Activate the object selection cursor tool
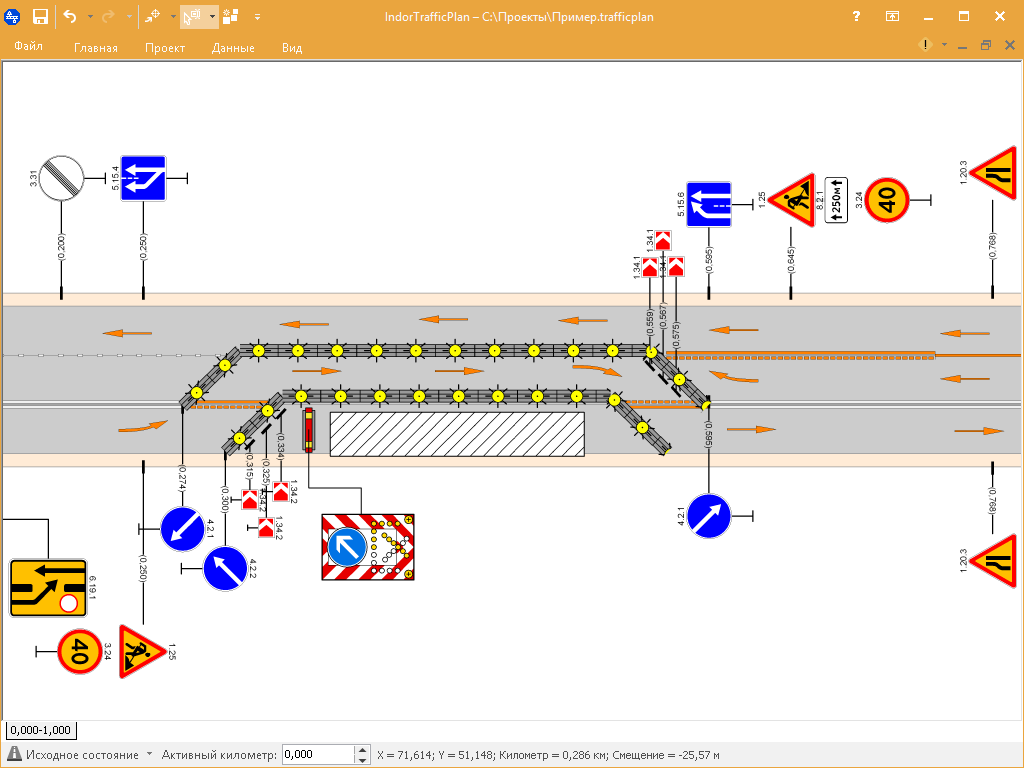The width and height of the screenshot is (1024, 768). coord(192,16)
